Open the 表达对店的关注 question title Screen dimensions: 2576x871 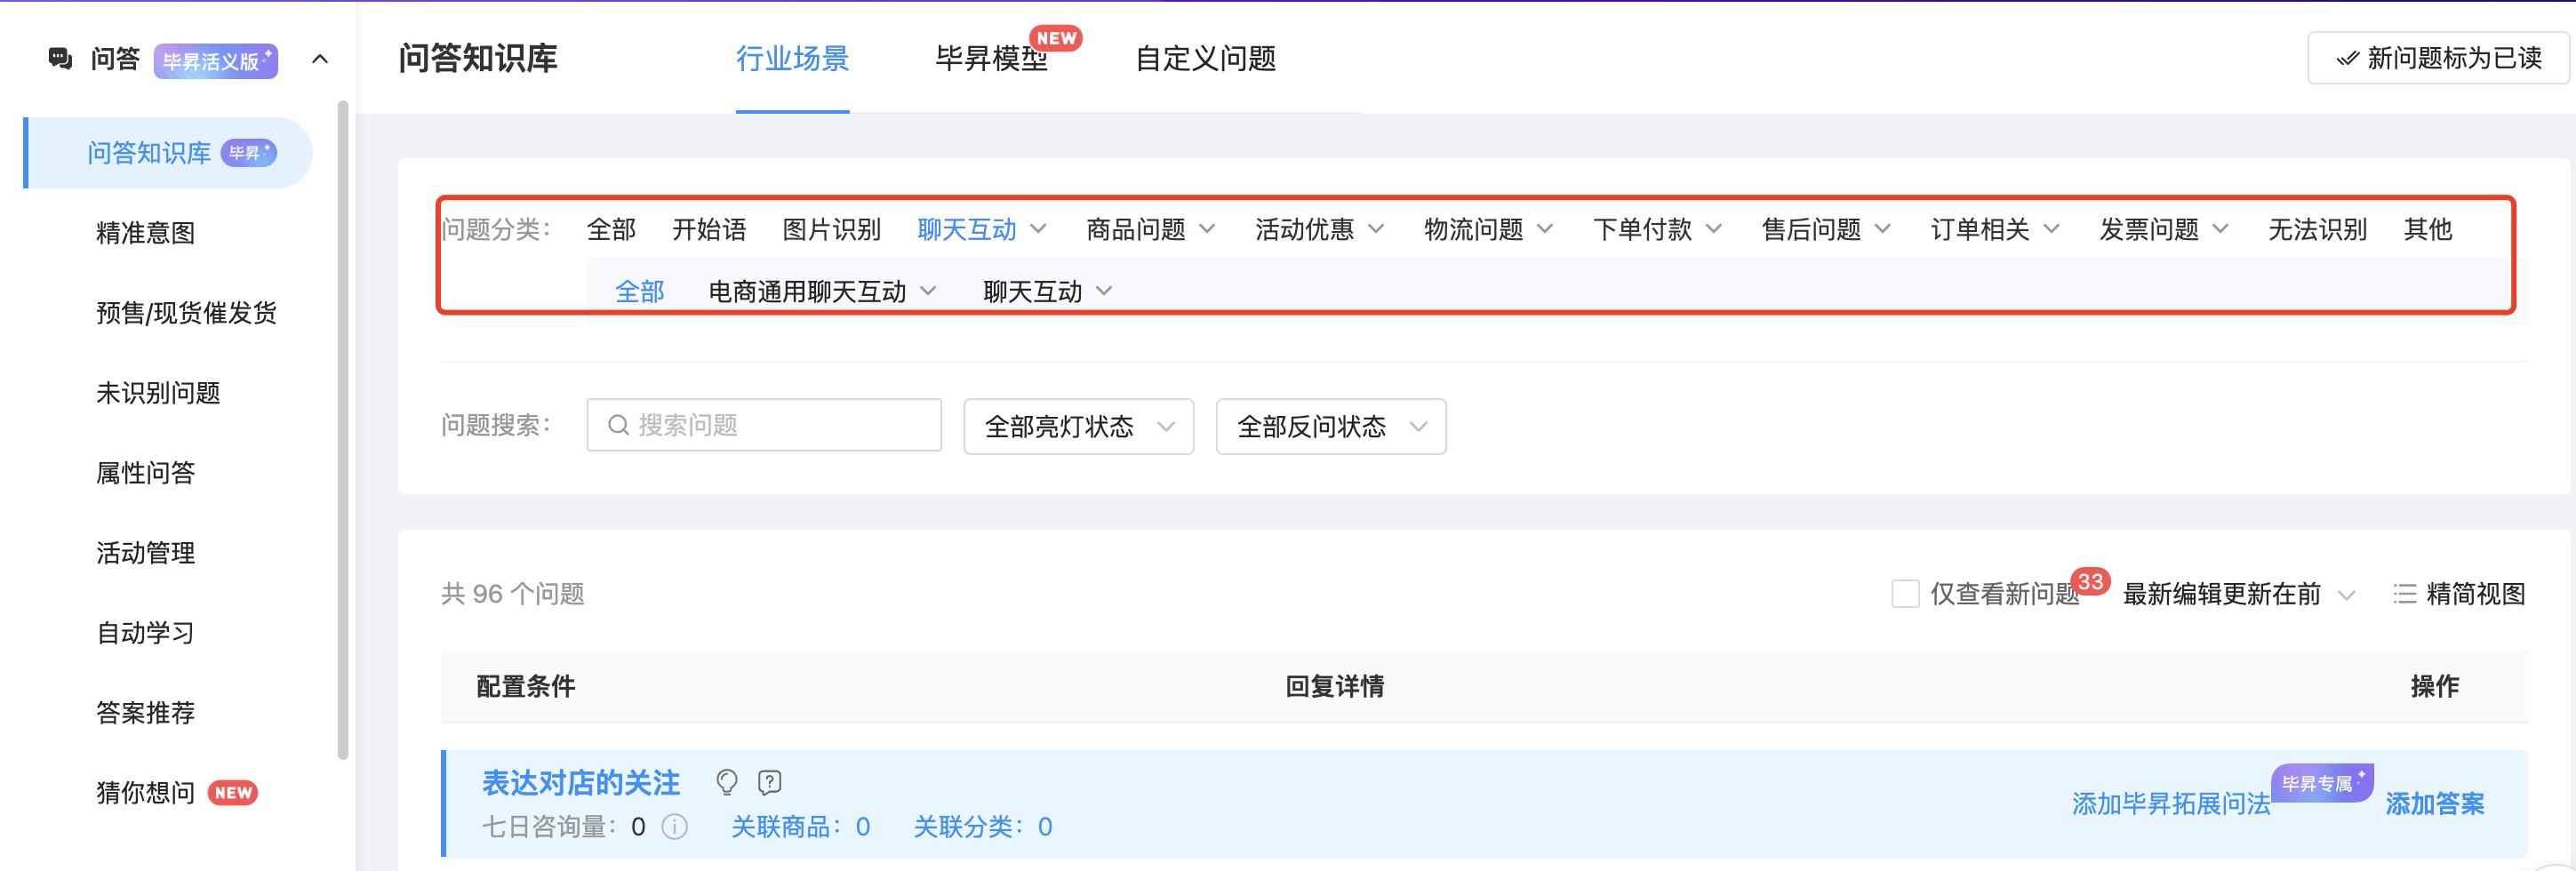tap(581, 782)
